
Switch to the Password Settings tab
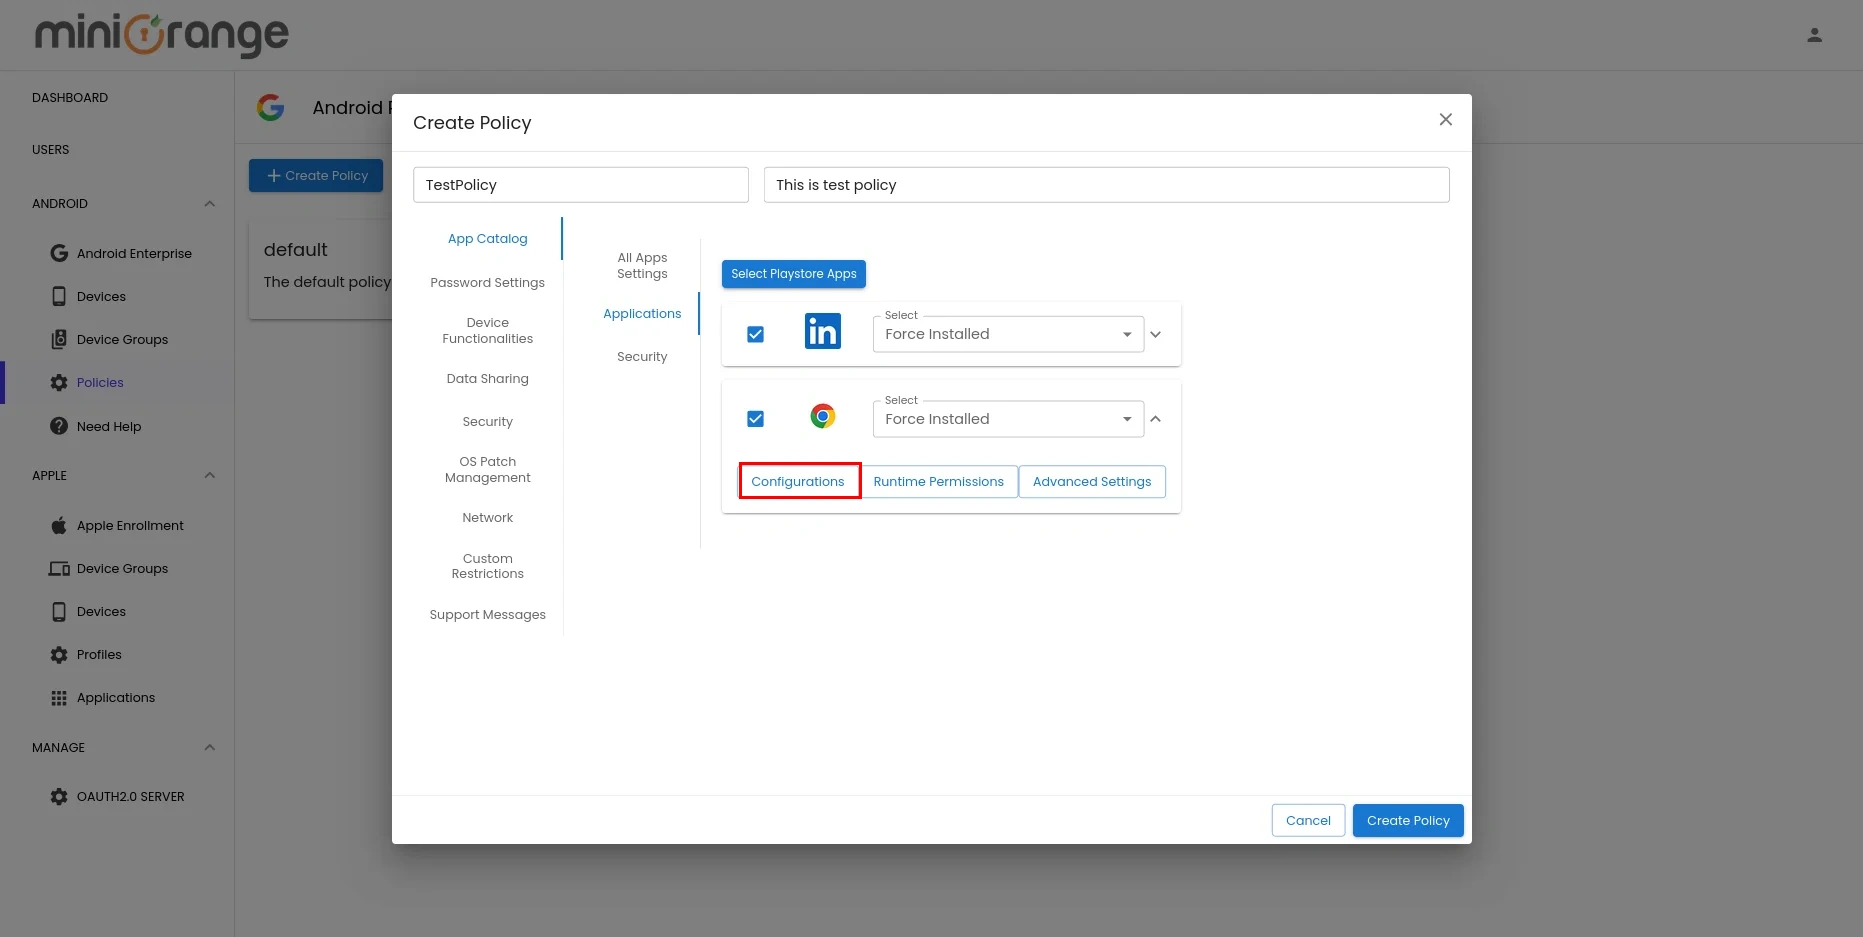pos(487,282)
